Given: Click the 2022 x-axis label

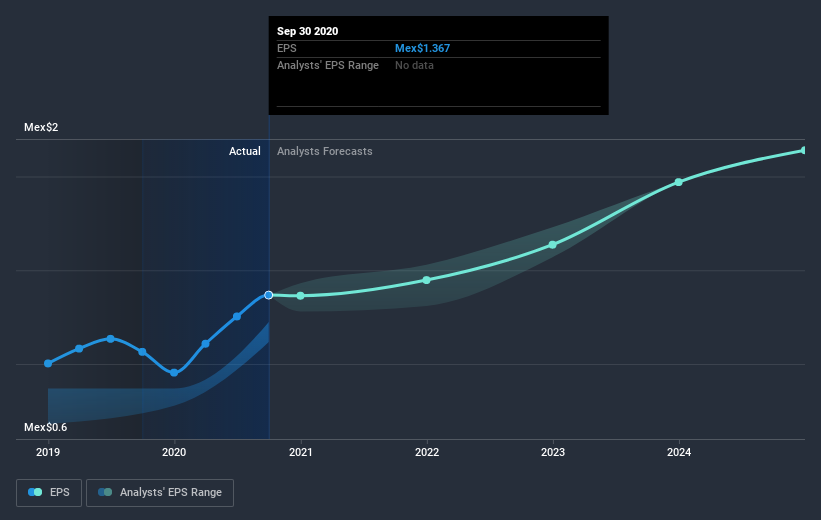Looking at the screenshot, I should [x=427, y=452].
